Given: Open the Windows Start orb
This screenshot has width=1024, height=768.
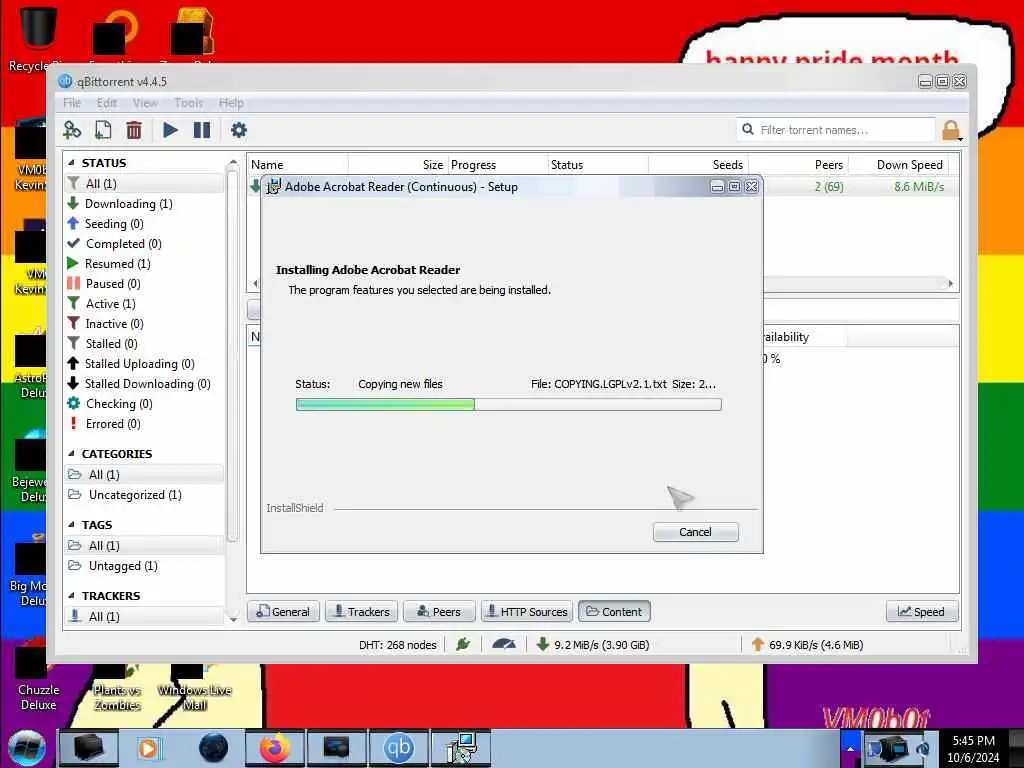Looking at the screenshot, I should [x=27, y=748].
